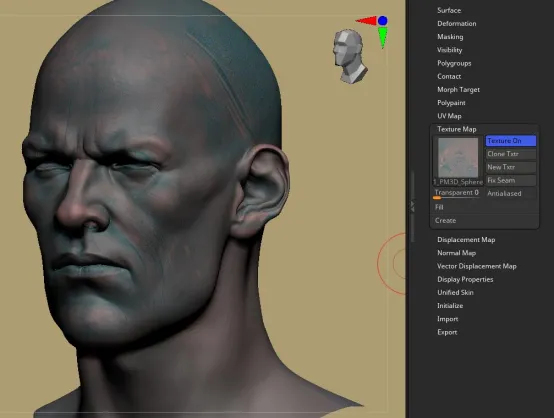Open the Export section
The image size is (554, 418).
pyautogui.click(x=447, y=332)
